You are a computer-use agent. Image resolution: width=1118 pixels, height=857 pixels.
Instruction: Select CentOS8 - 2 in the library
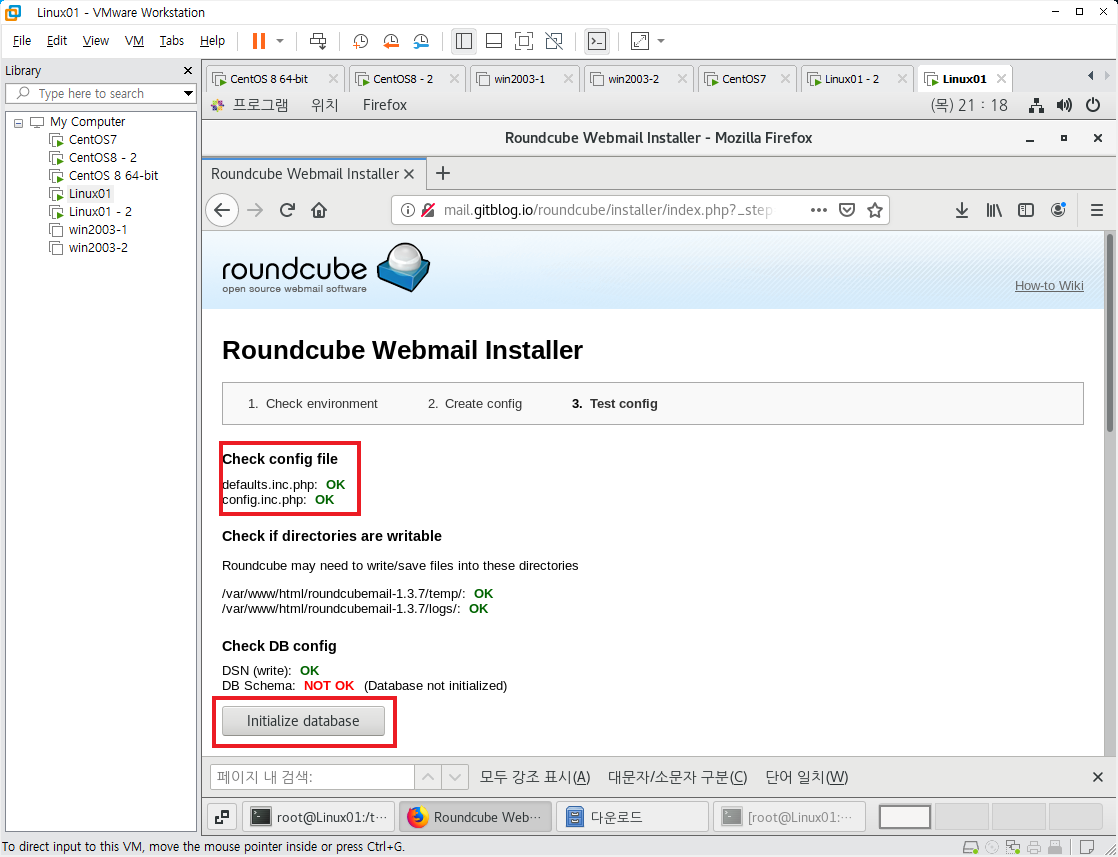click(102, 158)
